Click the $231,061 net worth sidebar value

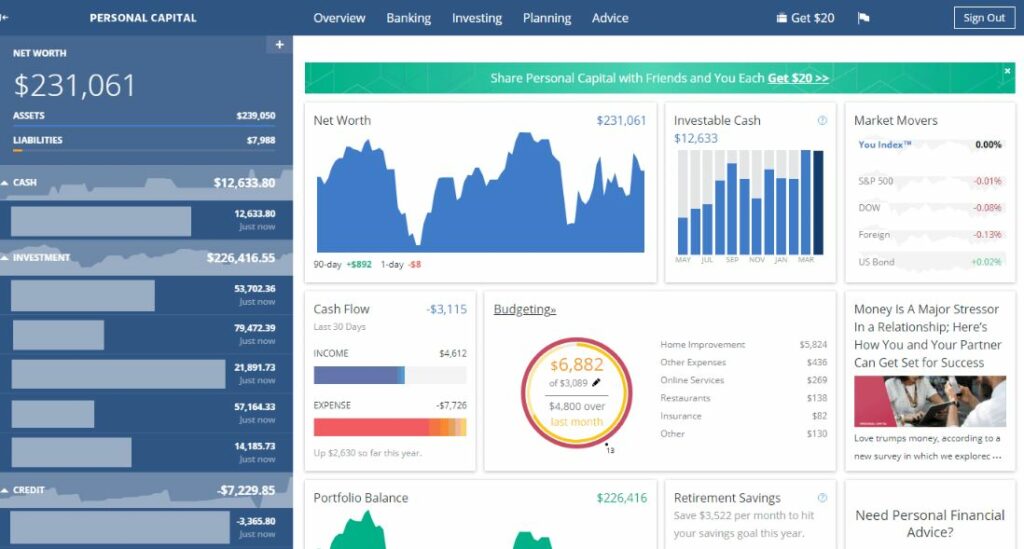(x=74, y=86)
